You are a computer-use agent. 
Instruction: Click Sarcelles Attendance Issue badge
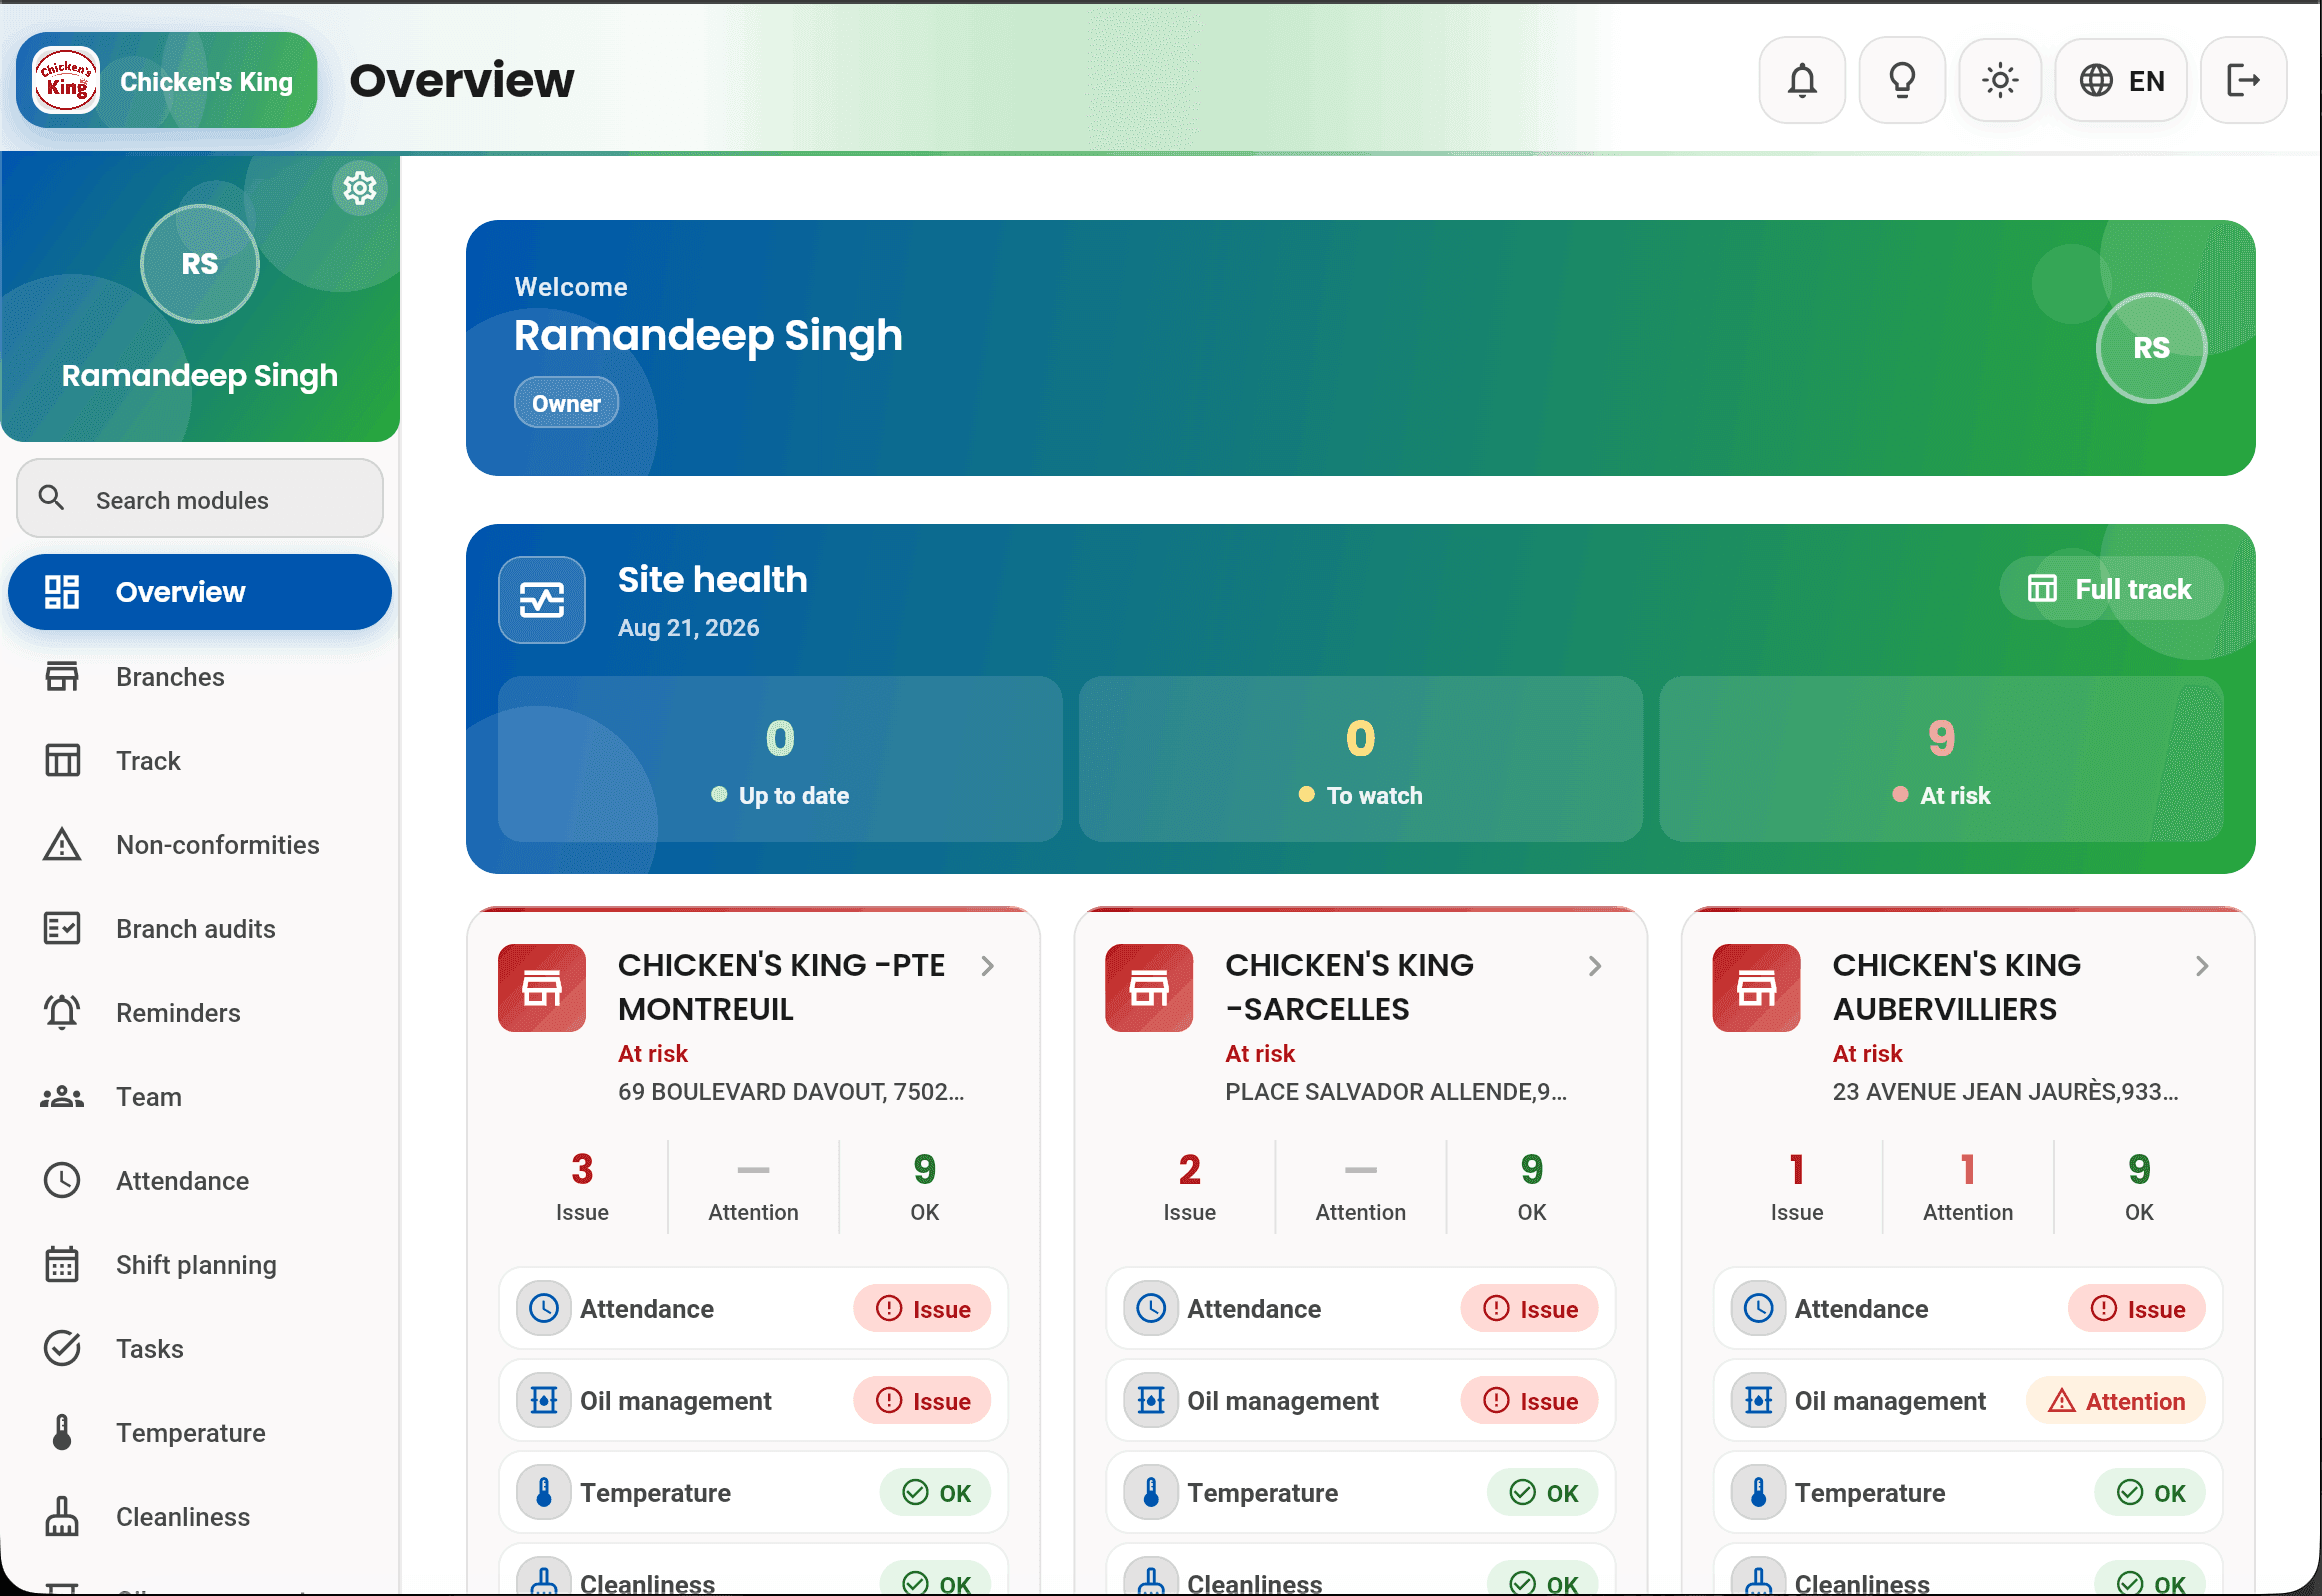click(1529, 1309)
